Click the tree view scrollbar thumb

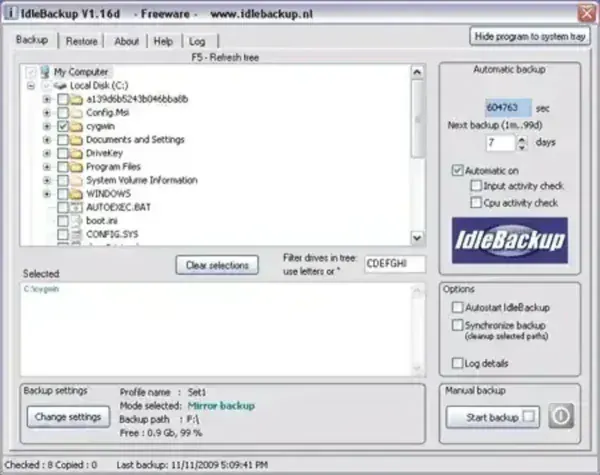point(417,118)
